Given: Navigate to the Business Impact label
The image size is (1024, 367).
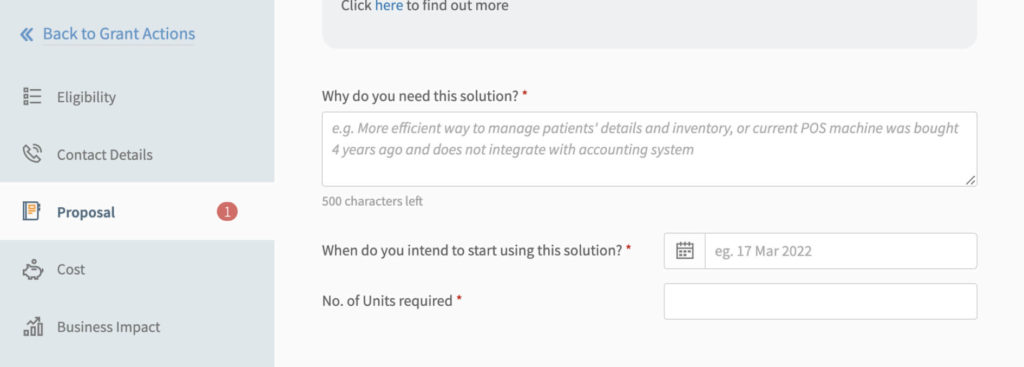Looking at the screenshot, I should pyautogui.click(x=108, y=327).
